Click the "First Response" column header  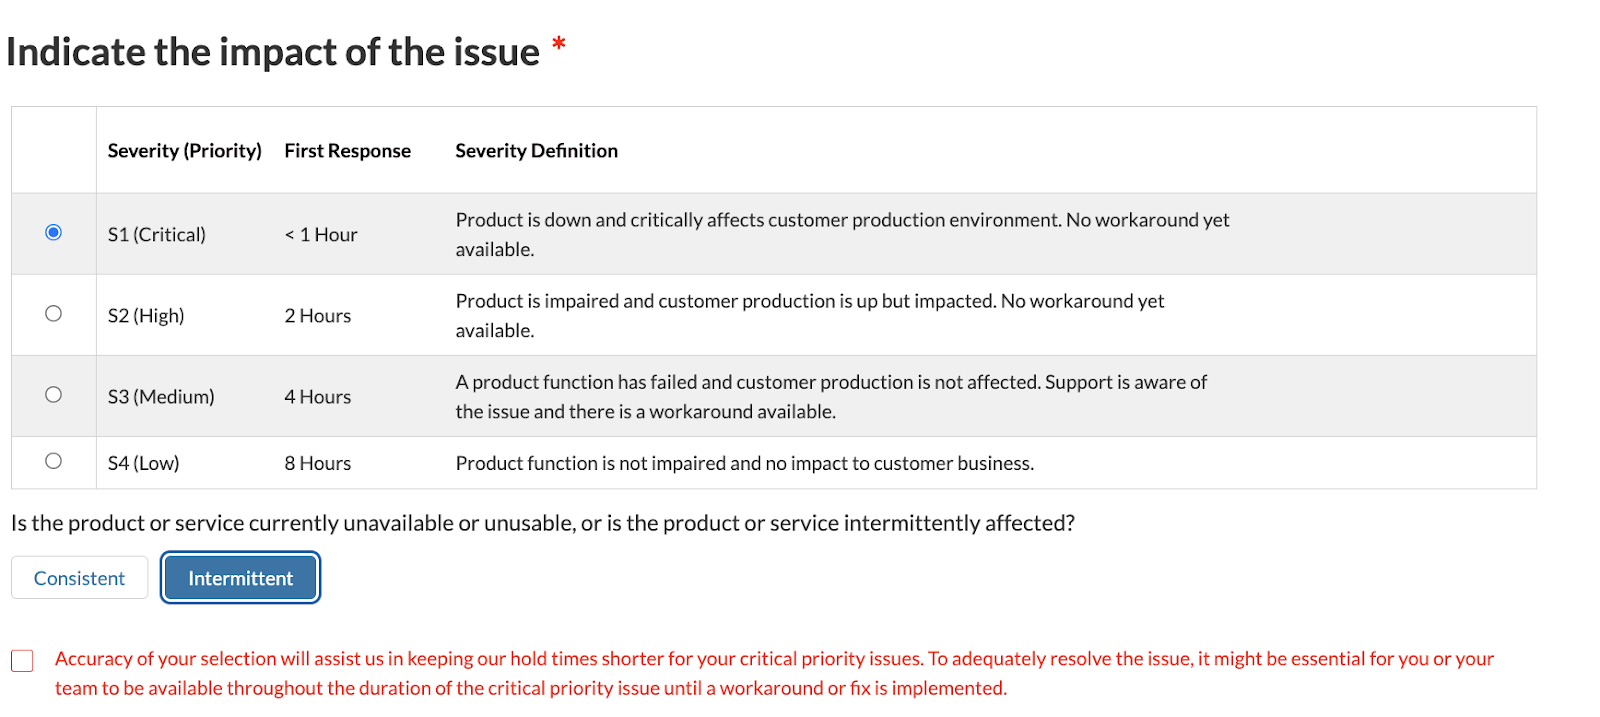point(347,151)
